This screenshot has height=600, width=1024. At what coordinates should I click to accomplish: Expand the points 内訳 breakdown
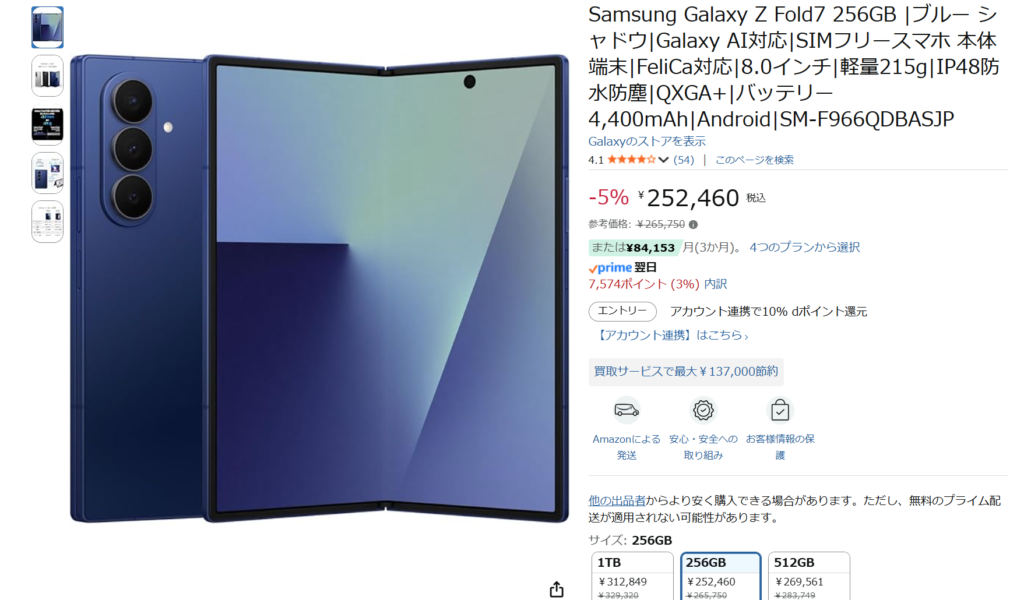tap(716, 284)
